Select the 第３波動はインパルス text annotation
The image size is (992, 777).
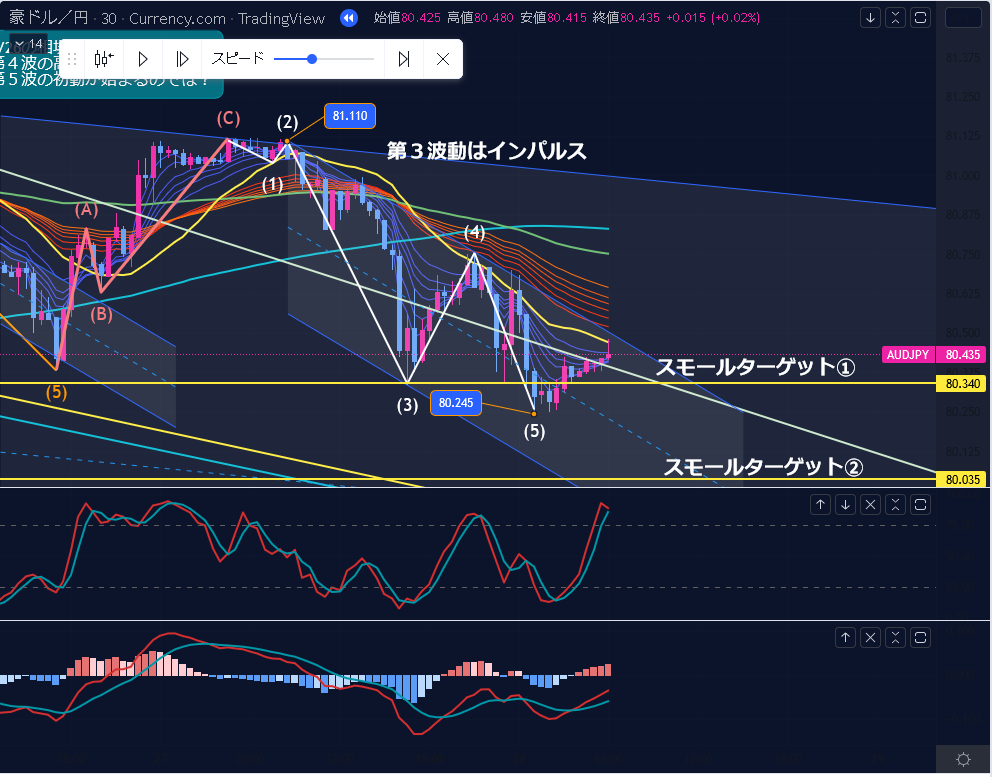coord(487,151)
